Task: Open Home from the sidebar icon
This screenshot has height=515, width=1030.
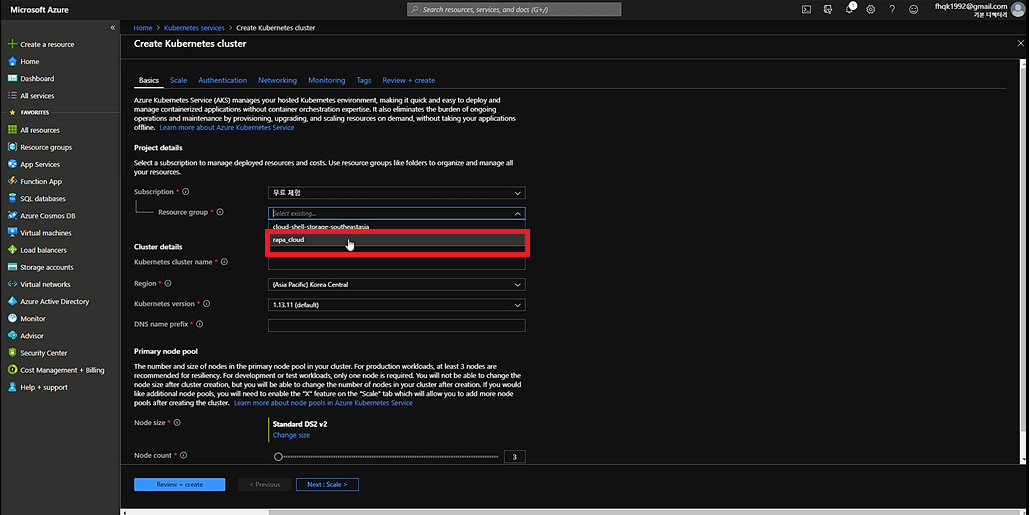Action: [x=12, y=61]
